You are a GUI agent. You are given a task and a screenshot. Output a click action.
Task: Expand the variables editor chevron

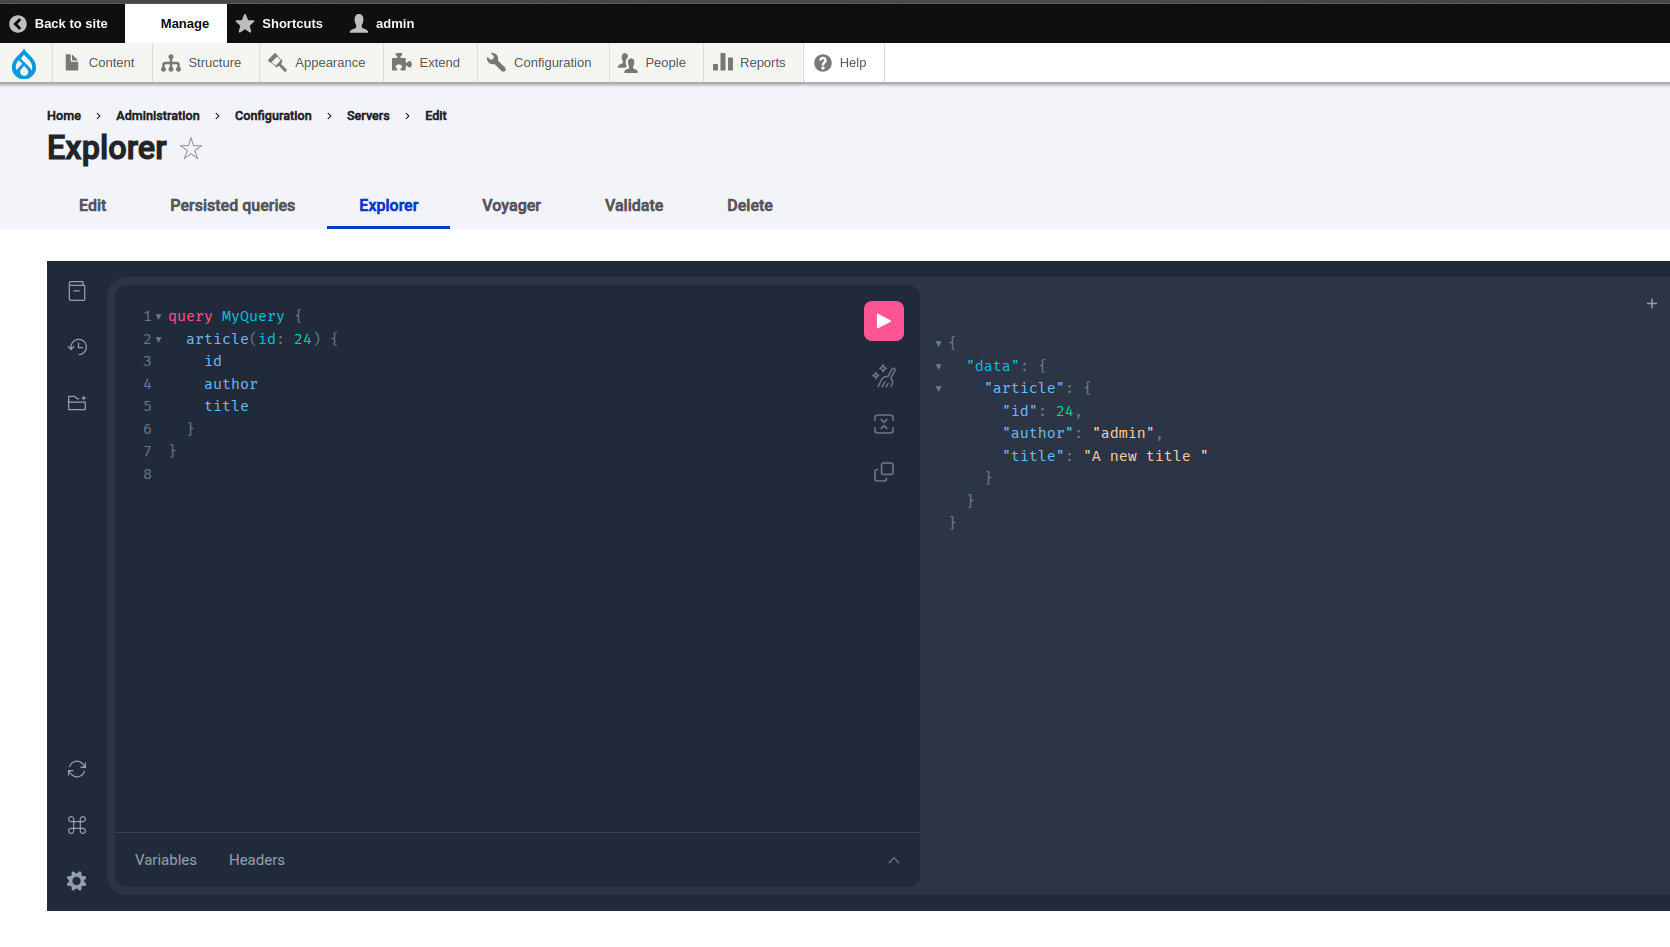click(x=894, y=860)
